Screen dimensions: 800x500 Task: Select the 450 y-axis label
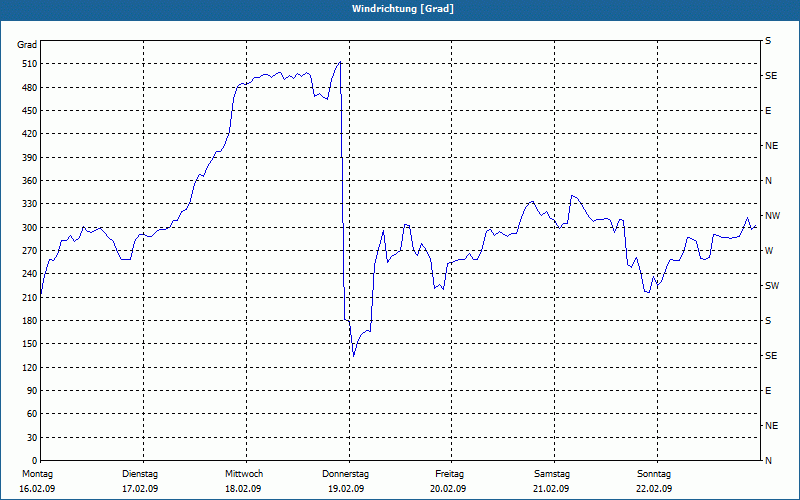click(30, 111)
